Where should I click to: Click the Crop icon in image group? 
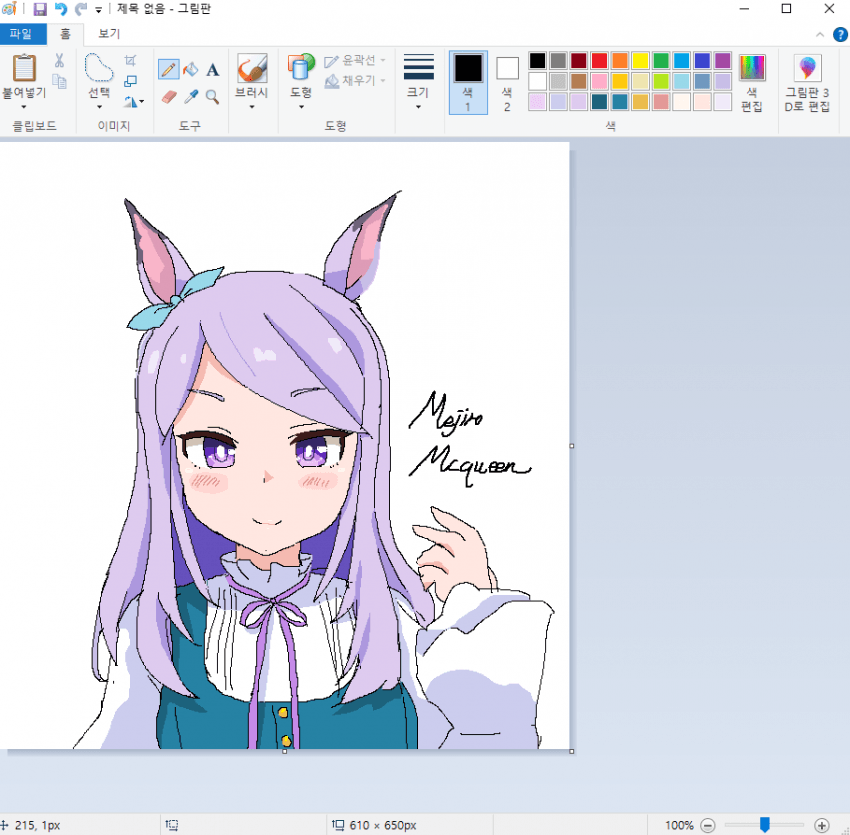coord(130,60)
